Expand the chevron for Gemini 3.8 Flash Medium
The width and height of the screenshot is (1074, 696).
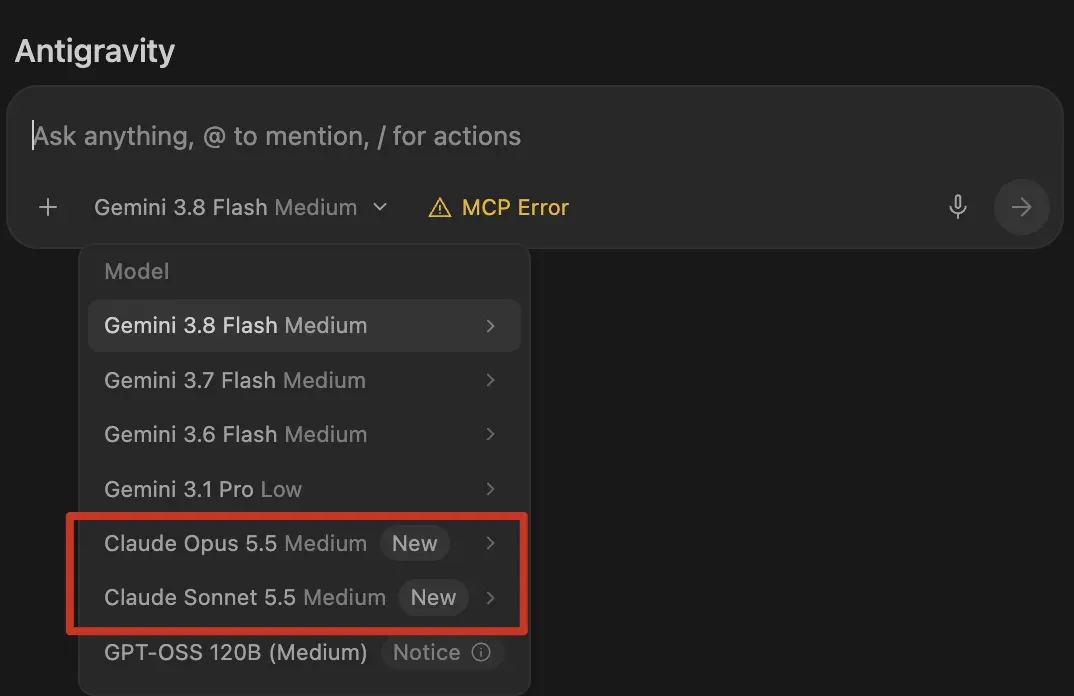click(490, 325)
